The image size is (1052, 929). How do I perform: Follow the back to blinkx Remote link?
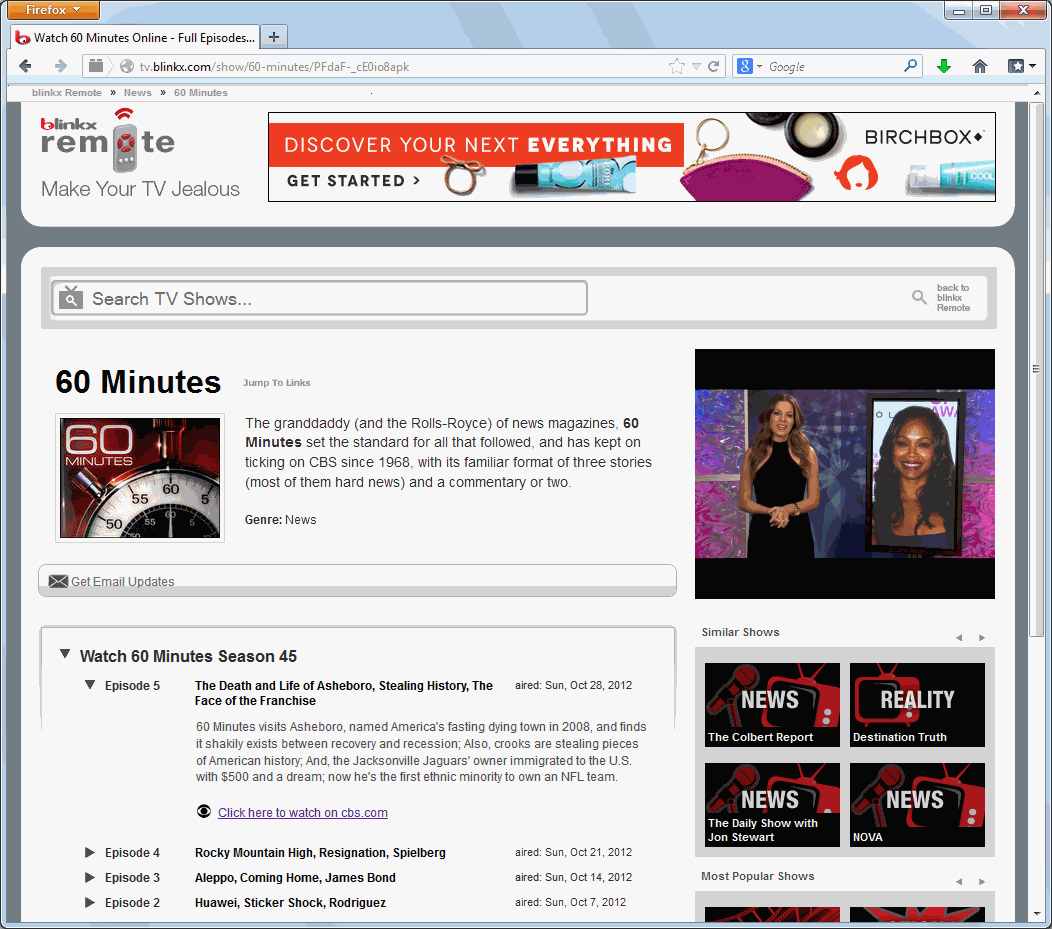(953, 298)
